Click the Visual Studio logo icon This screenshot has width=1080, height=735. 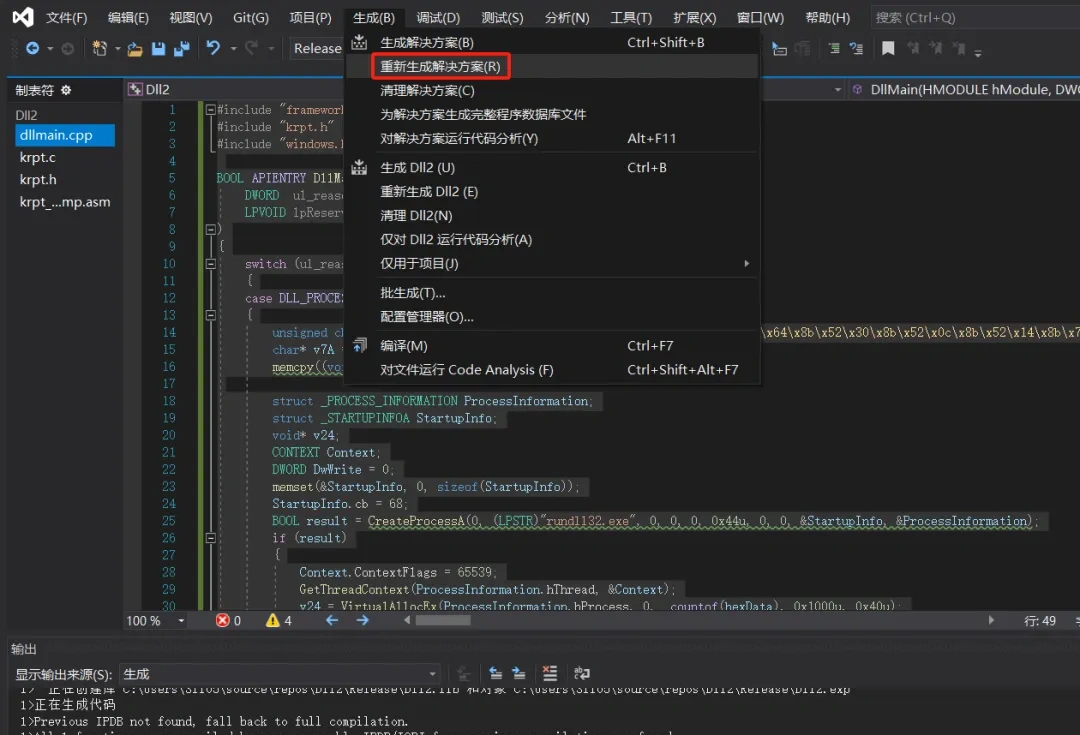(23, 17)
